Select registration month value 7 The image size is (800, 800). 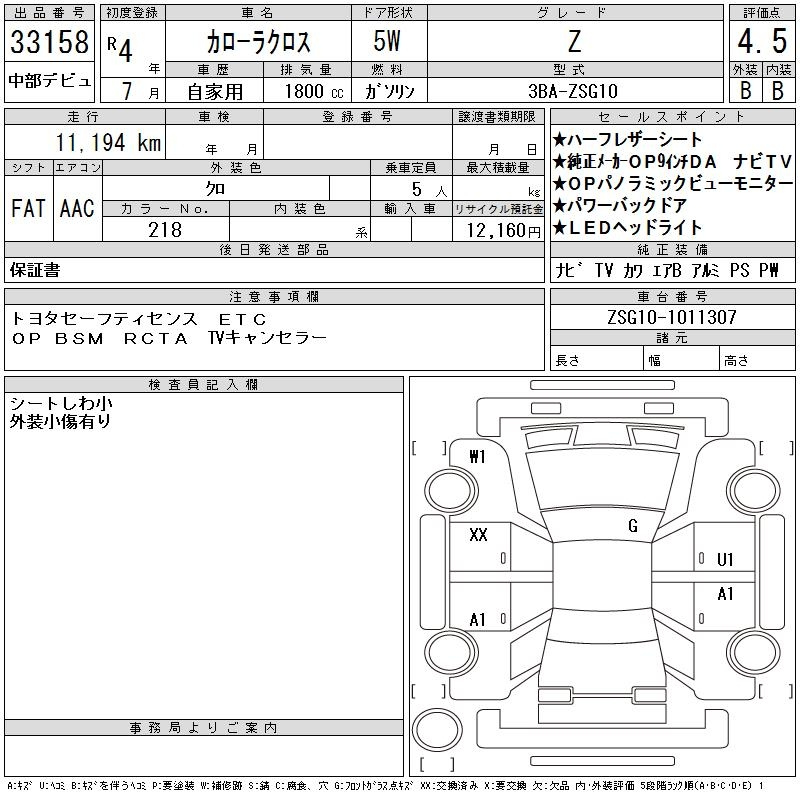click(127, 91)
